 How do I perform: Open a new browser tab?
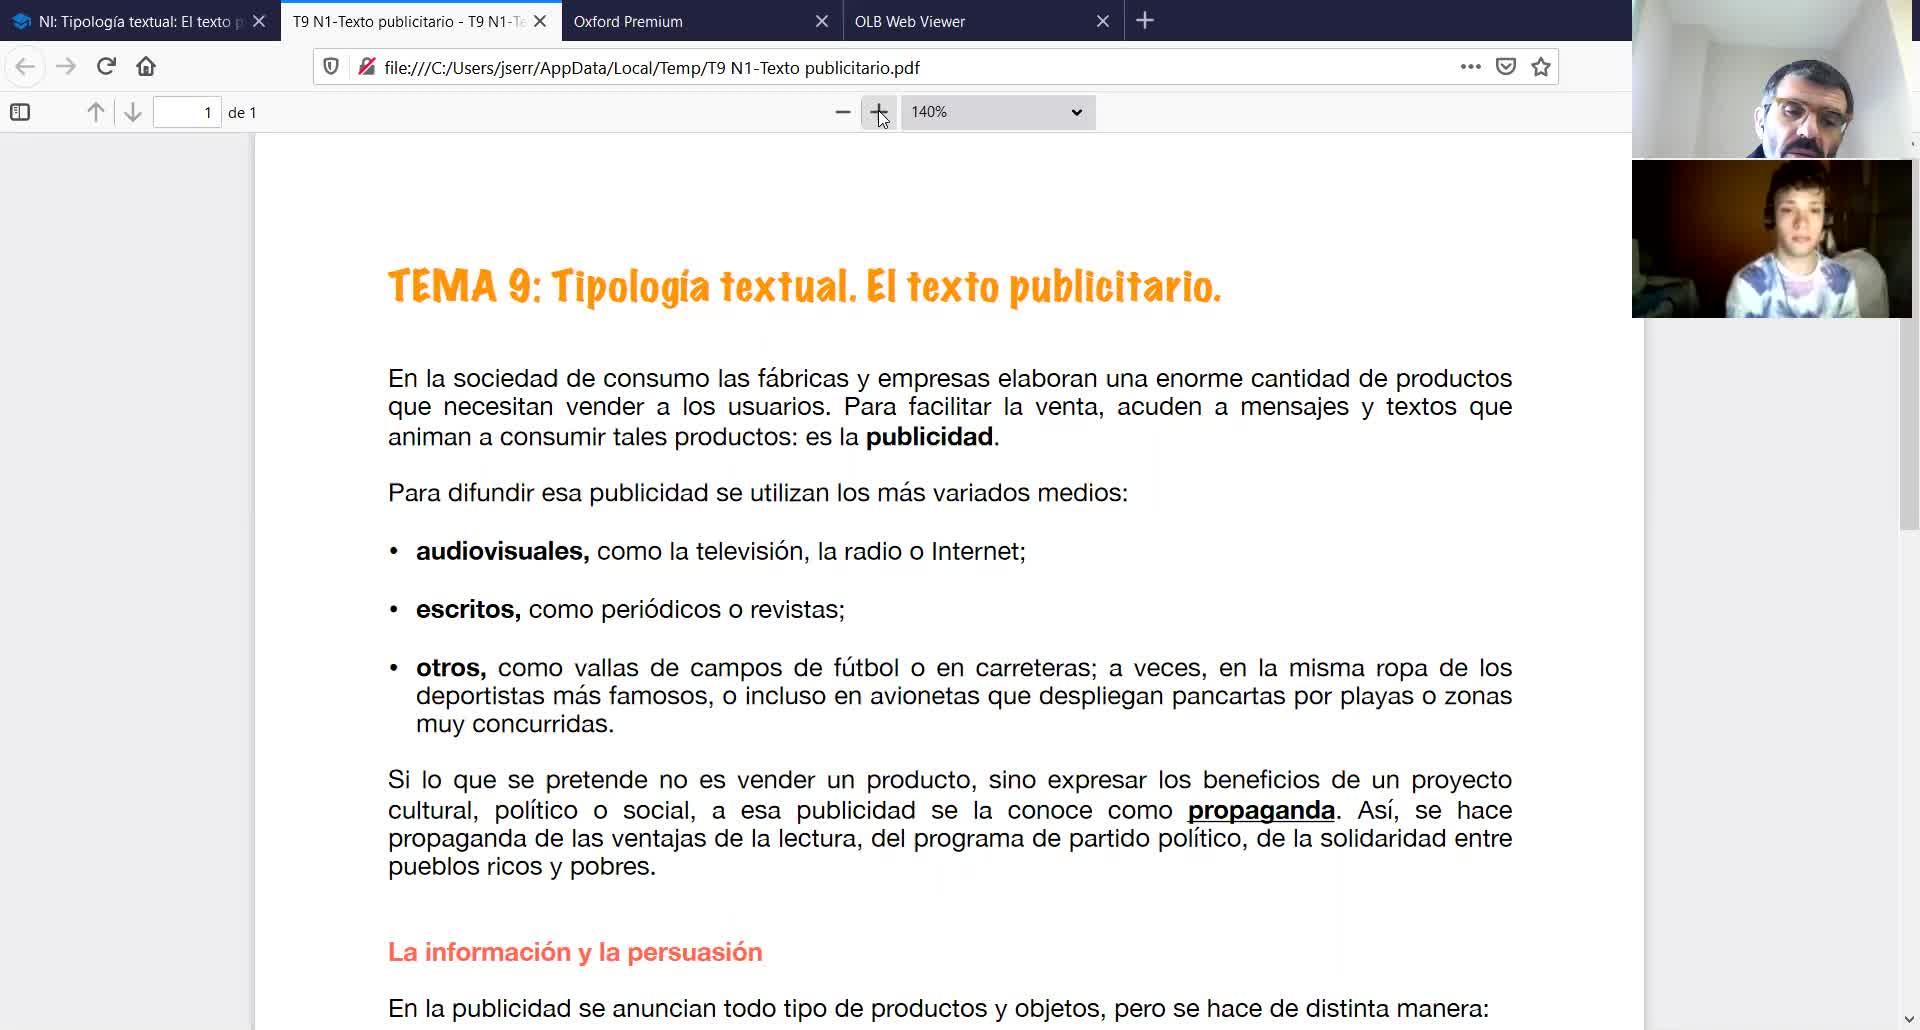[1145, 21]
